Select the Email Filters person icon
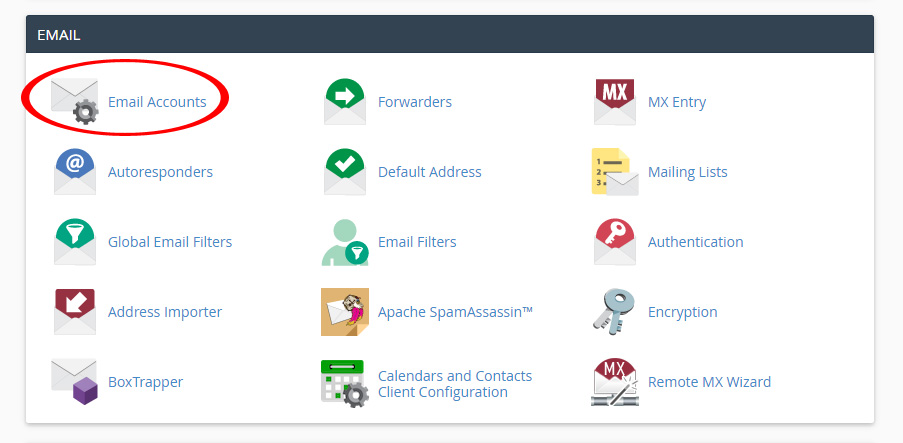Viewport: 903px width, 443px height. point(345,242)
